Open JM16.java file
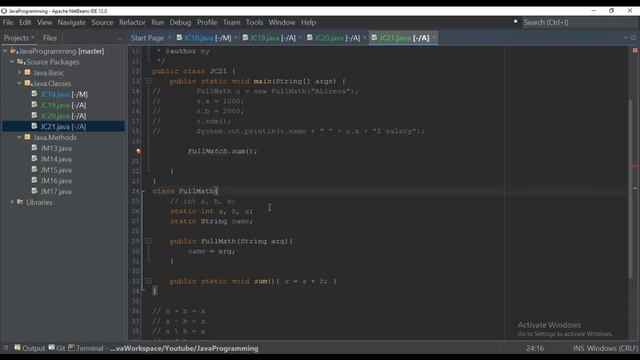The width and height of the screenshot is (640, 360). 56,181
